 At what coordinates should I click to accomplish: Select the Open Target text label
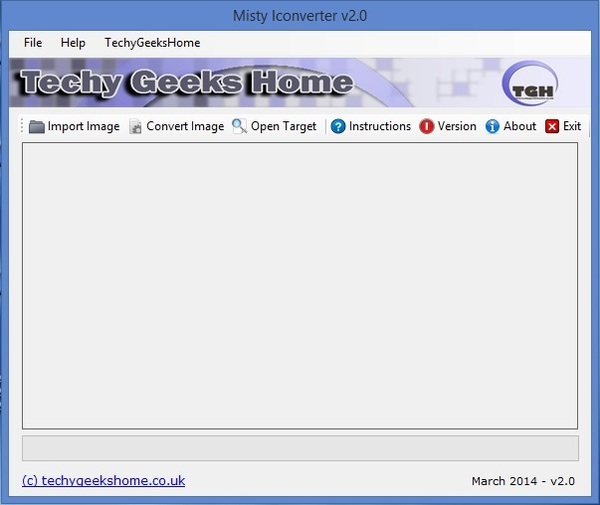(283, 127)
